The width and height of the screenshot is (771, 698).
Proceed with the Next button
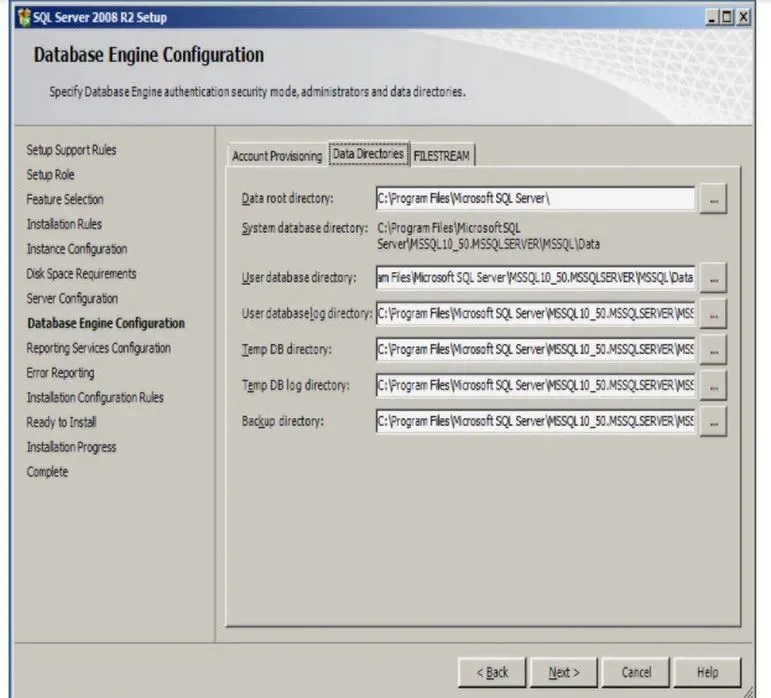click(x=564, y=672)
